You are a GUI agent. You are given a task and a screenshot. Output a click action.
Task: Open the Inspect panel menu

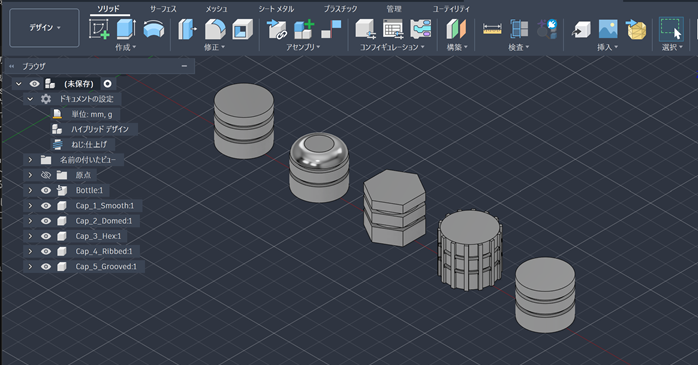519,47
